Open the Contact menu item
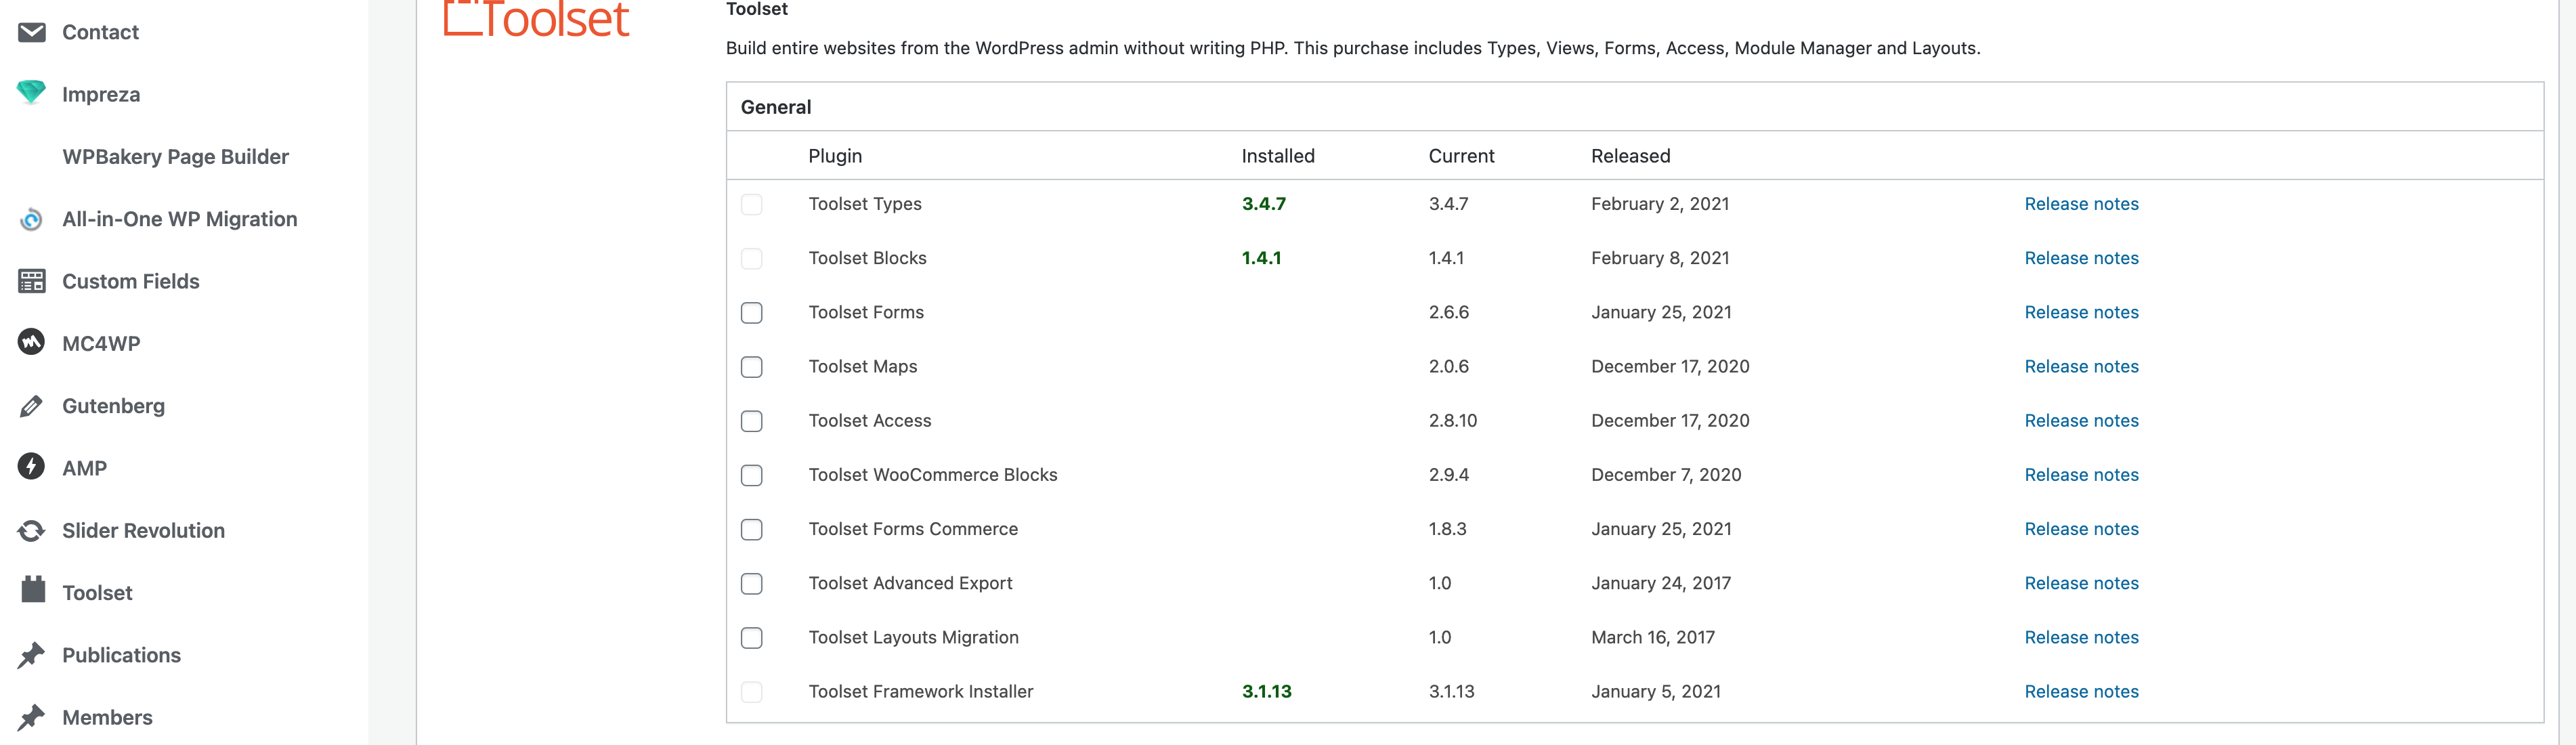 (x=100, y=32)
